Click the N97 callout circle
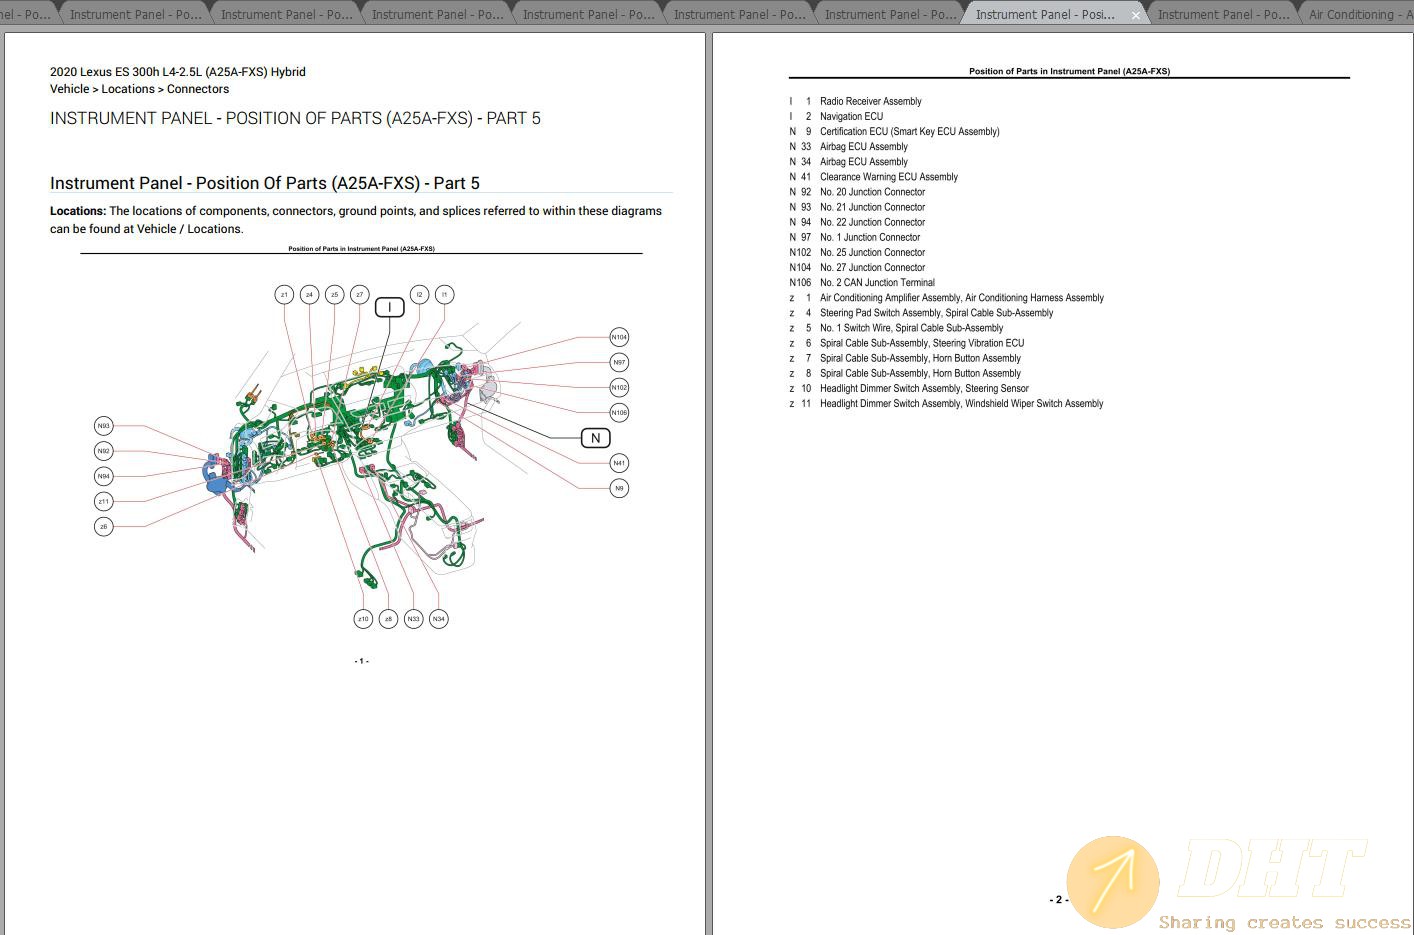Screen dimensions: 1414x935 coord(619,362)
